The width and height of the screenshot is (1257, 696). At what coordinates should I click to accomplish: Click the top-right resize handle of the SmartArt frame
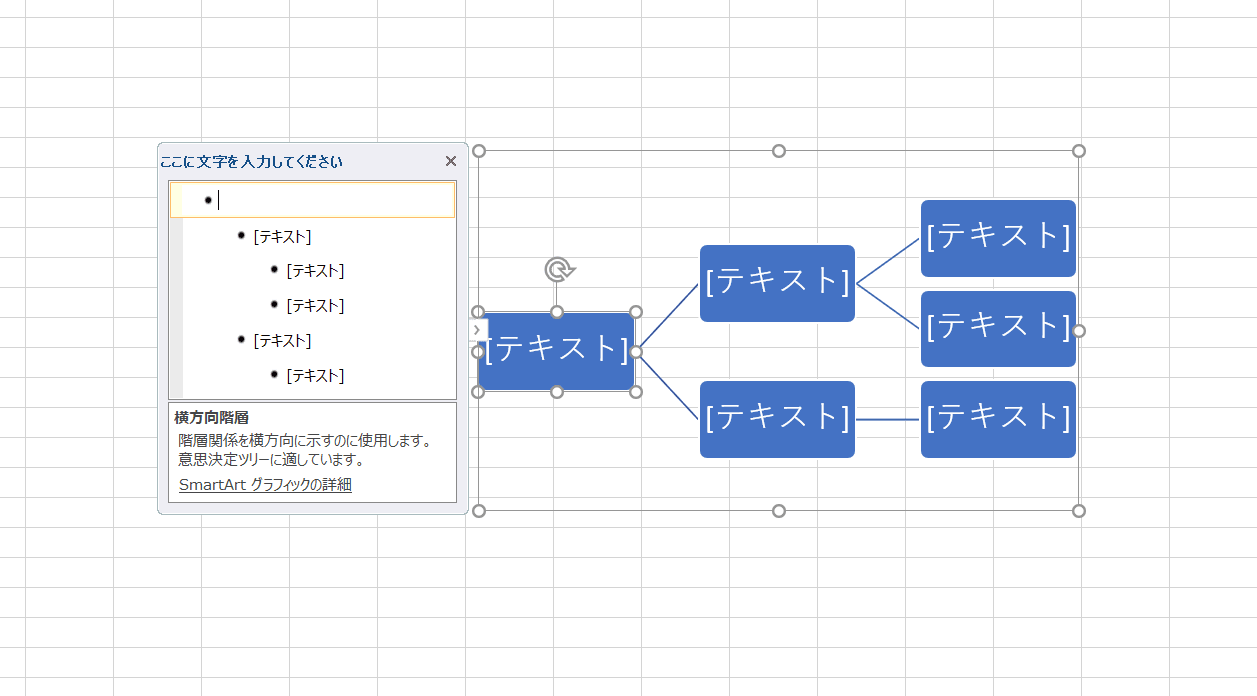click(1078, 151)
